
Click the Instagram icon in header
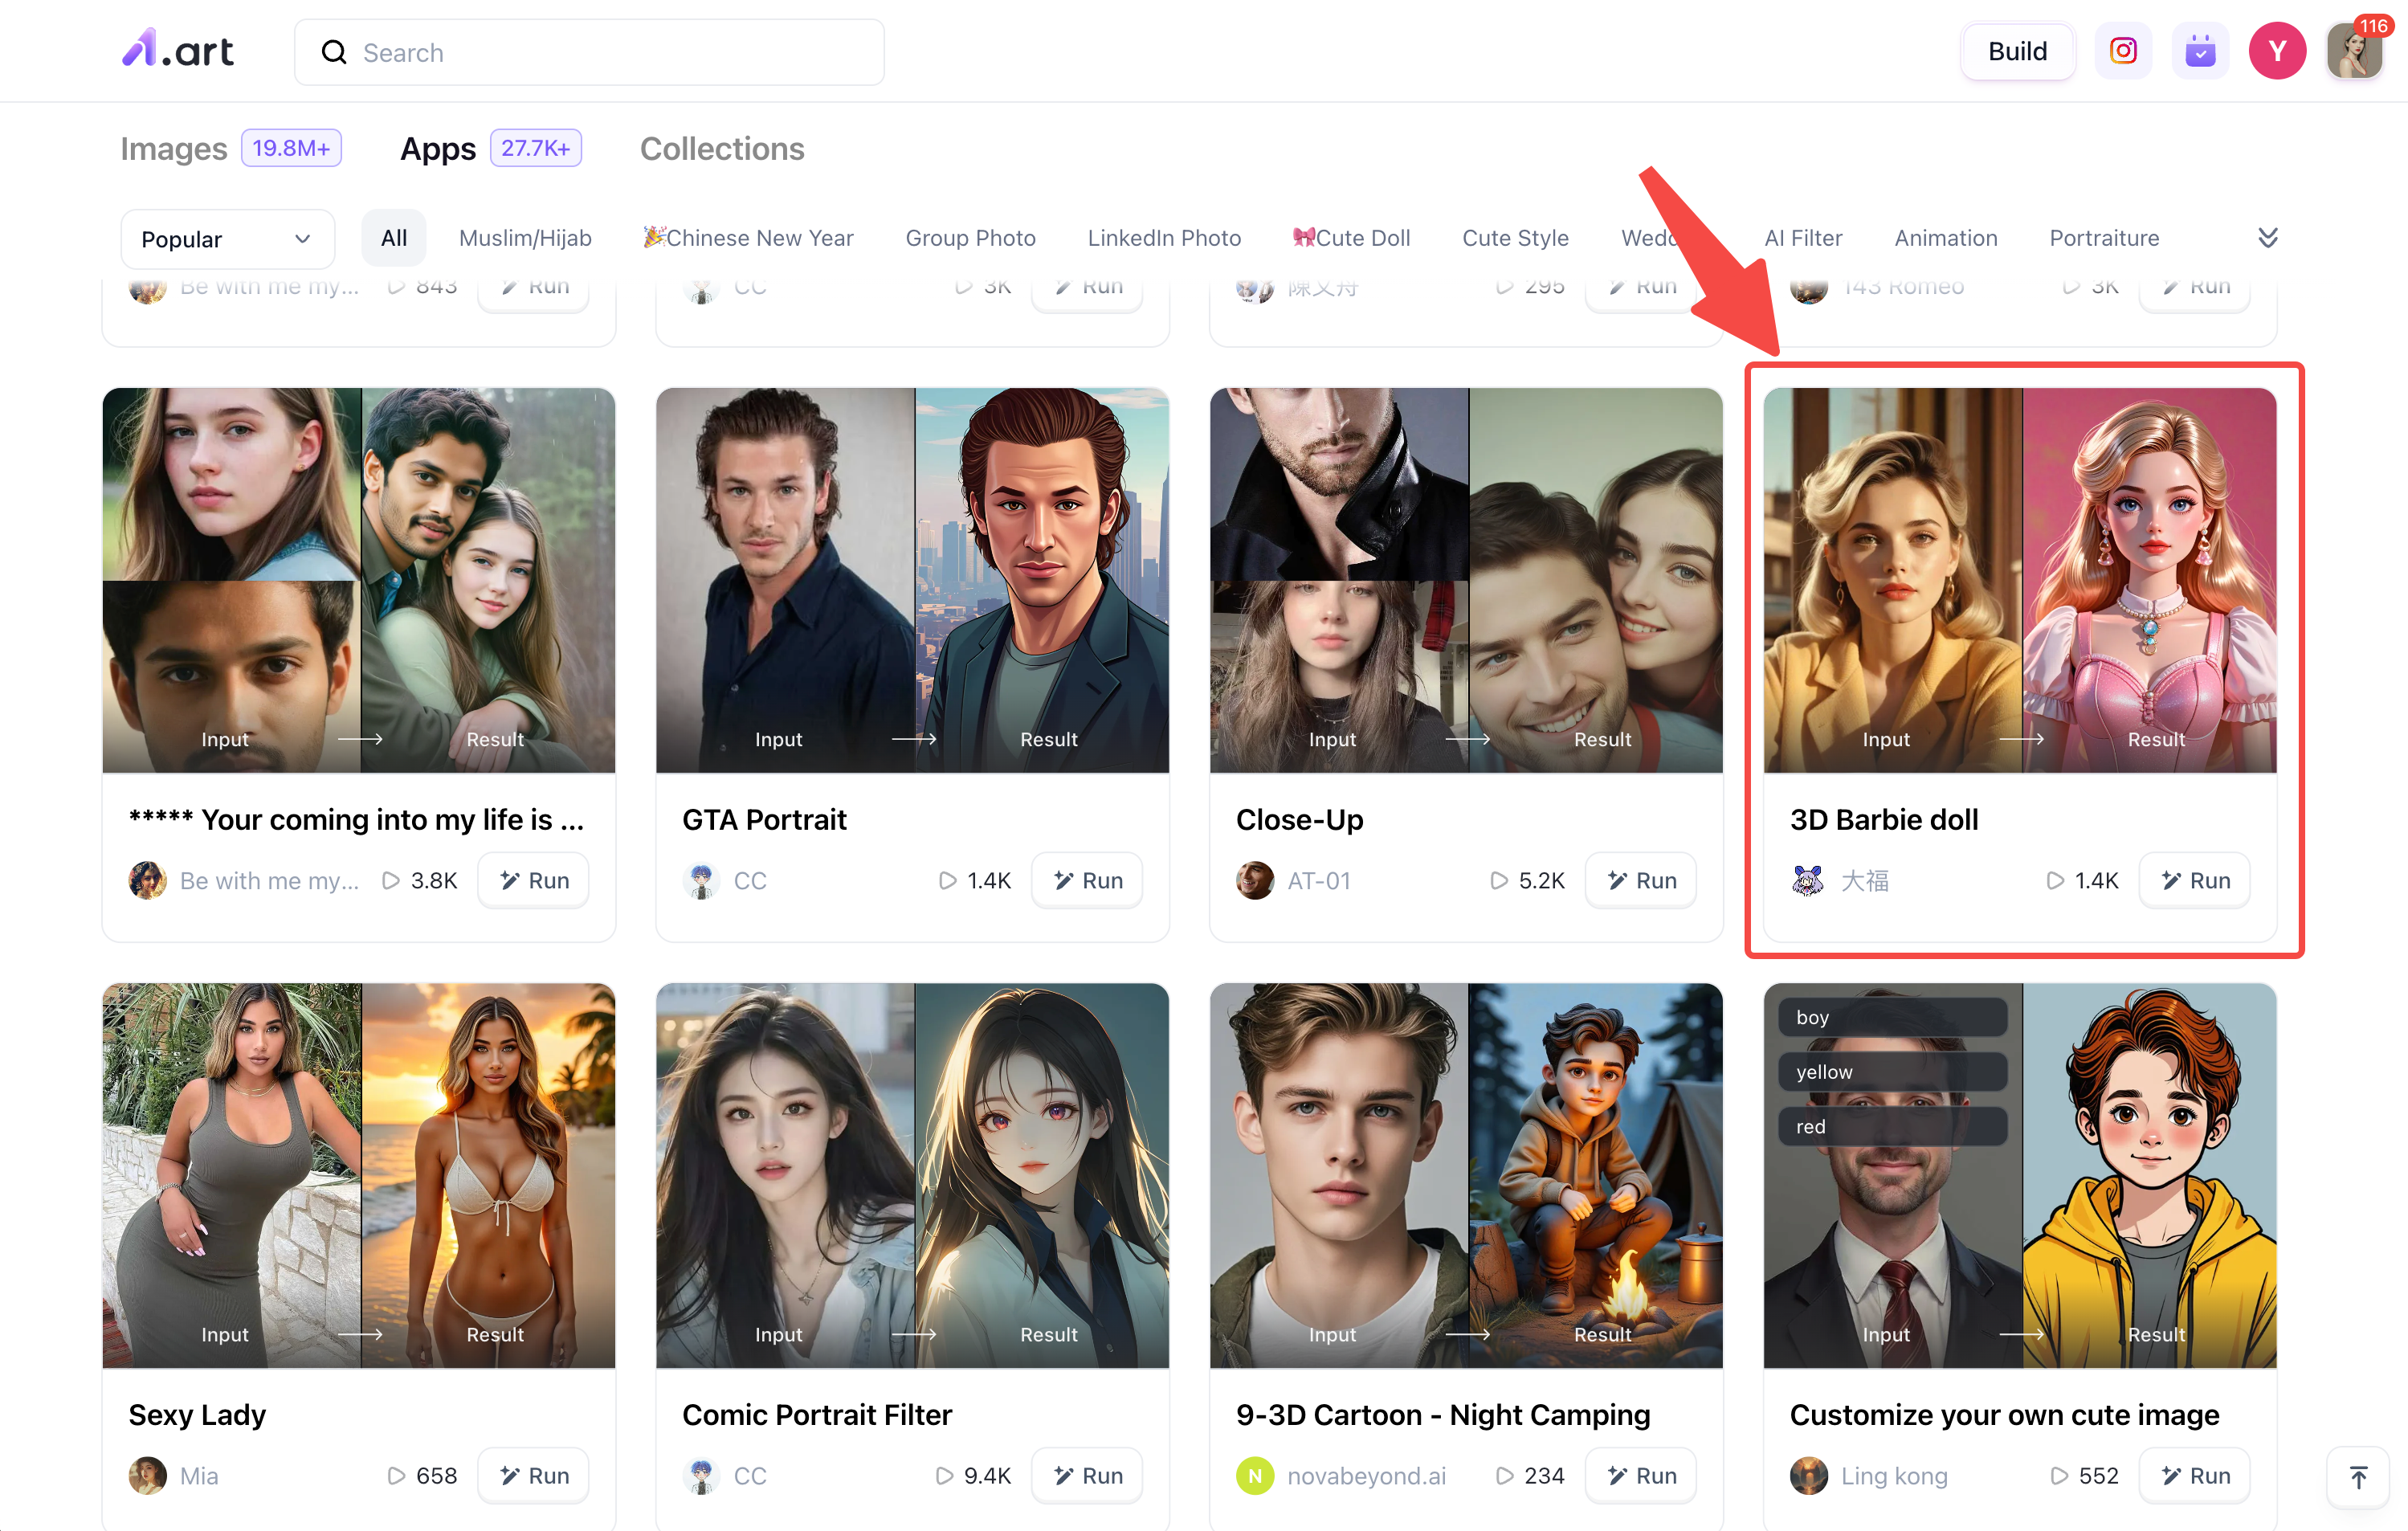(x=2122, y=51)
